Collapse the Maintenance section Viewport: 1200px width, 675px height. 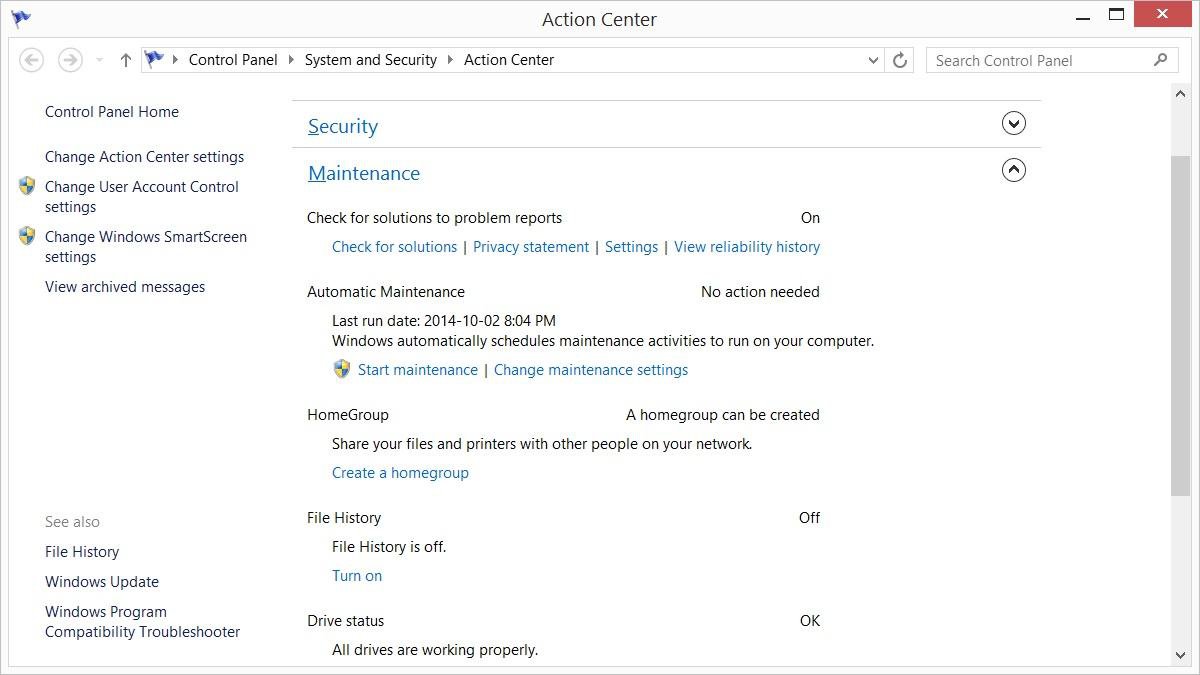1013,170
